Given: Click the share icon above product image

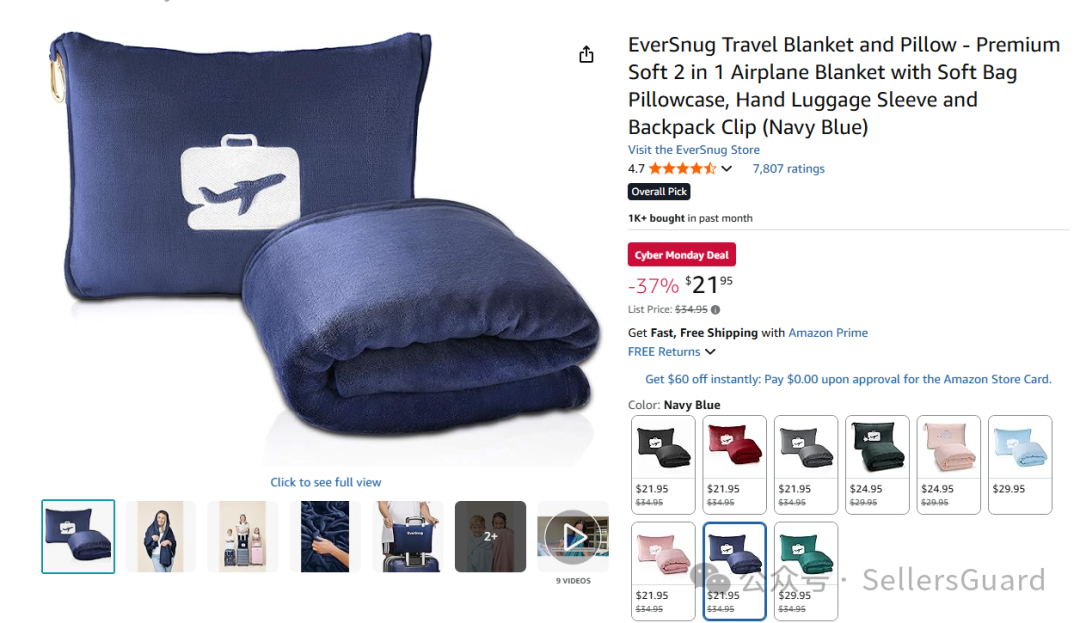Looking at the screenshot, I should (x=586, y=54).
